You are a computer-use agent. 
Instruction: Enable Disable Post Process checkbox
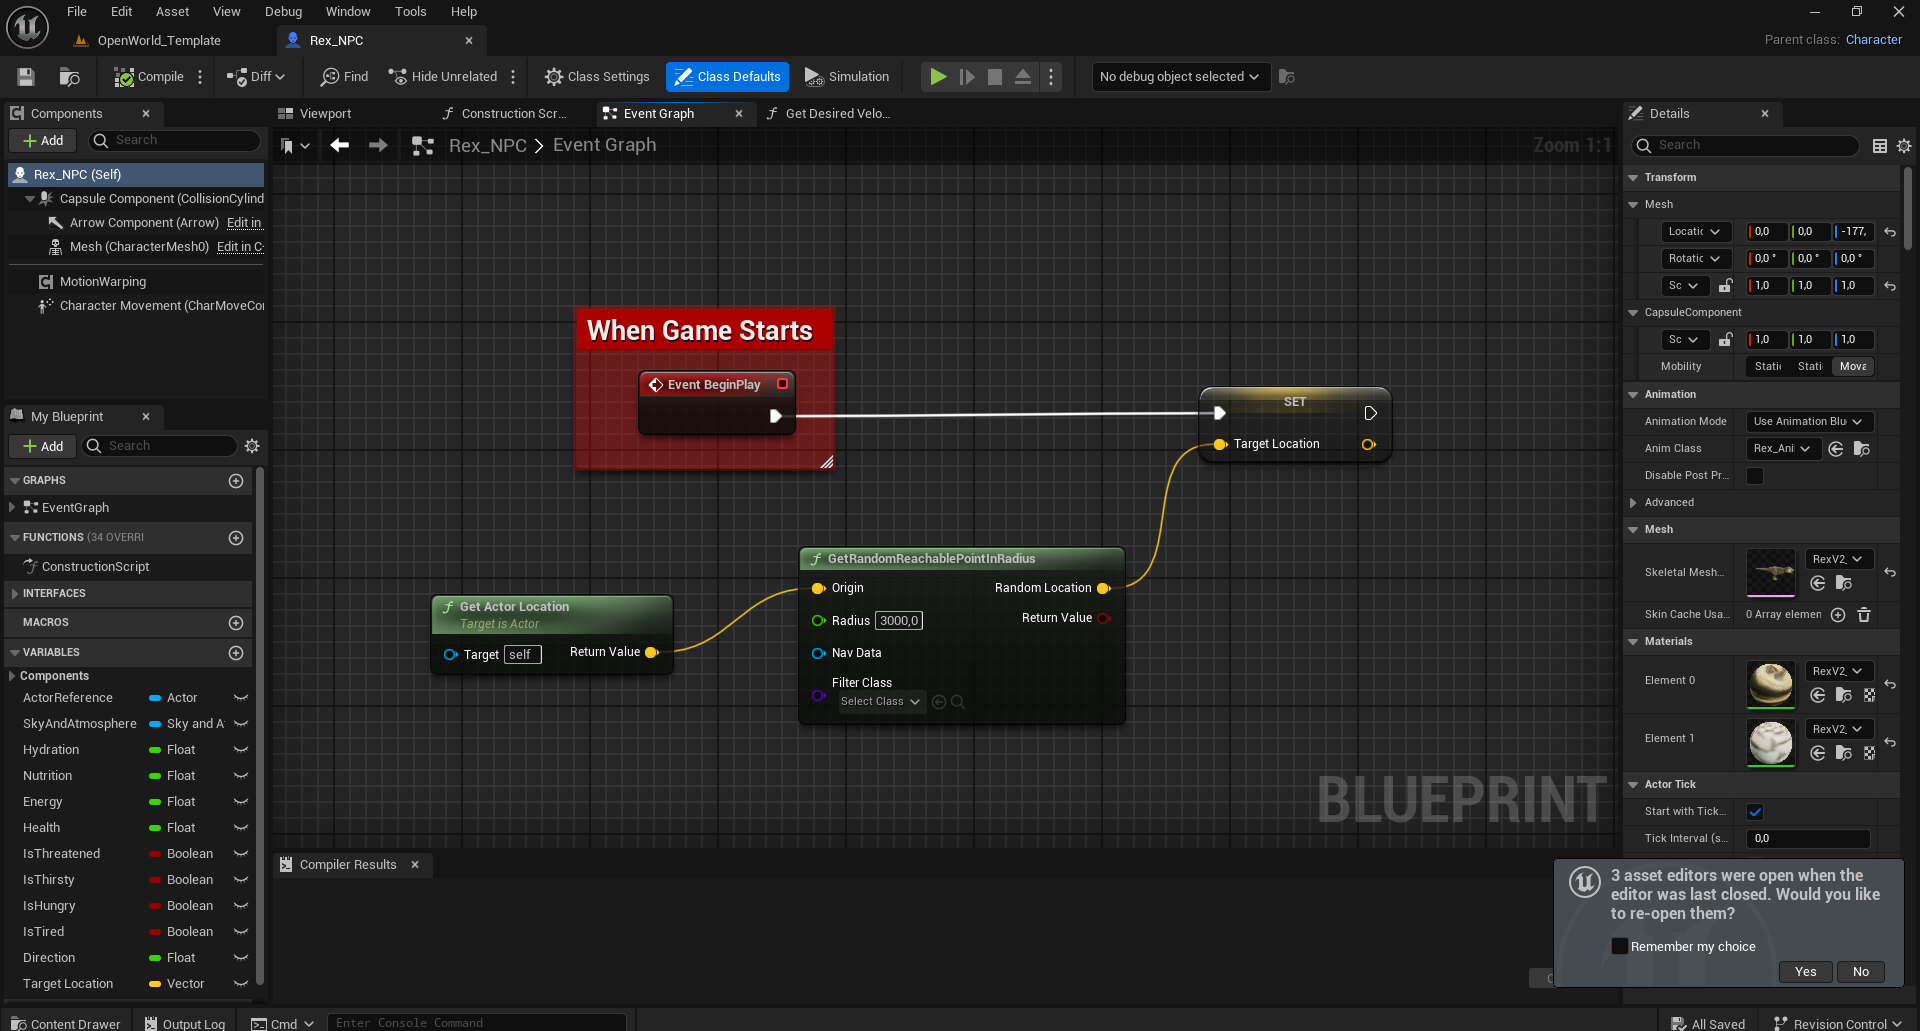(x=1755, y=476)
